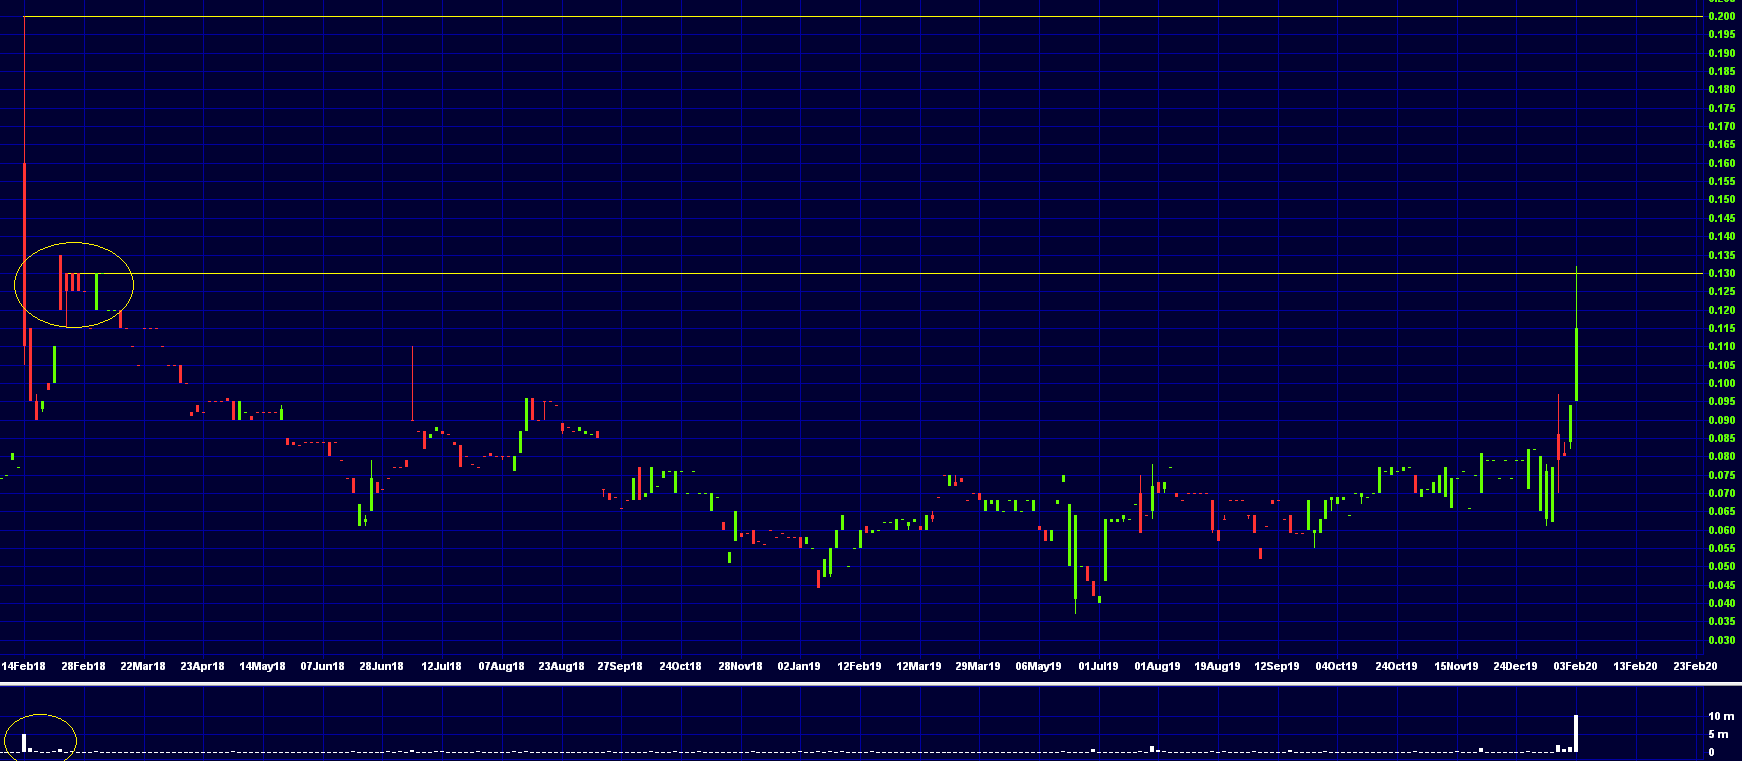
Task: Select the 12Jul18 date label
Action: pyautogui.click(x=441, y=666)
